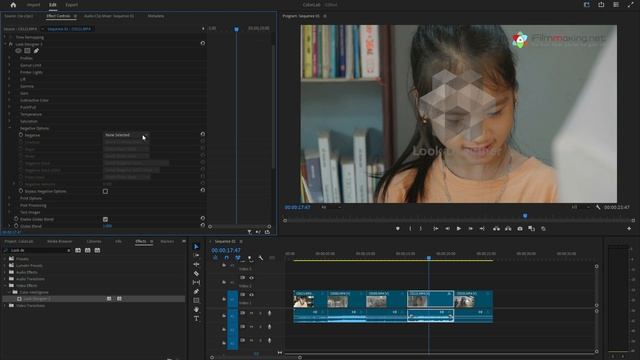Click the Quick Export share icon
The height and width of the screenshot is (360, 640).
pos(601,5)
